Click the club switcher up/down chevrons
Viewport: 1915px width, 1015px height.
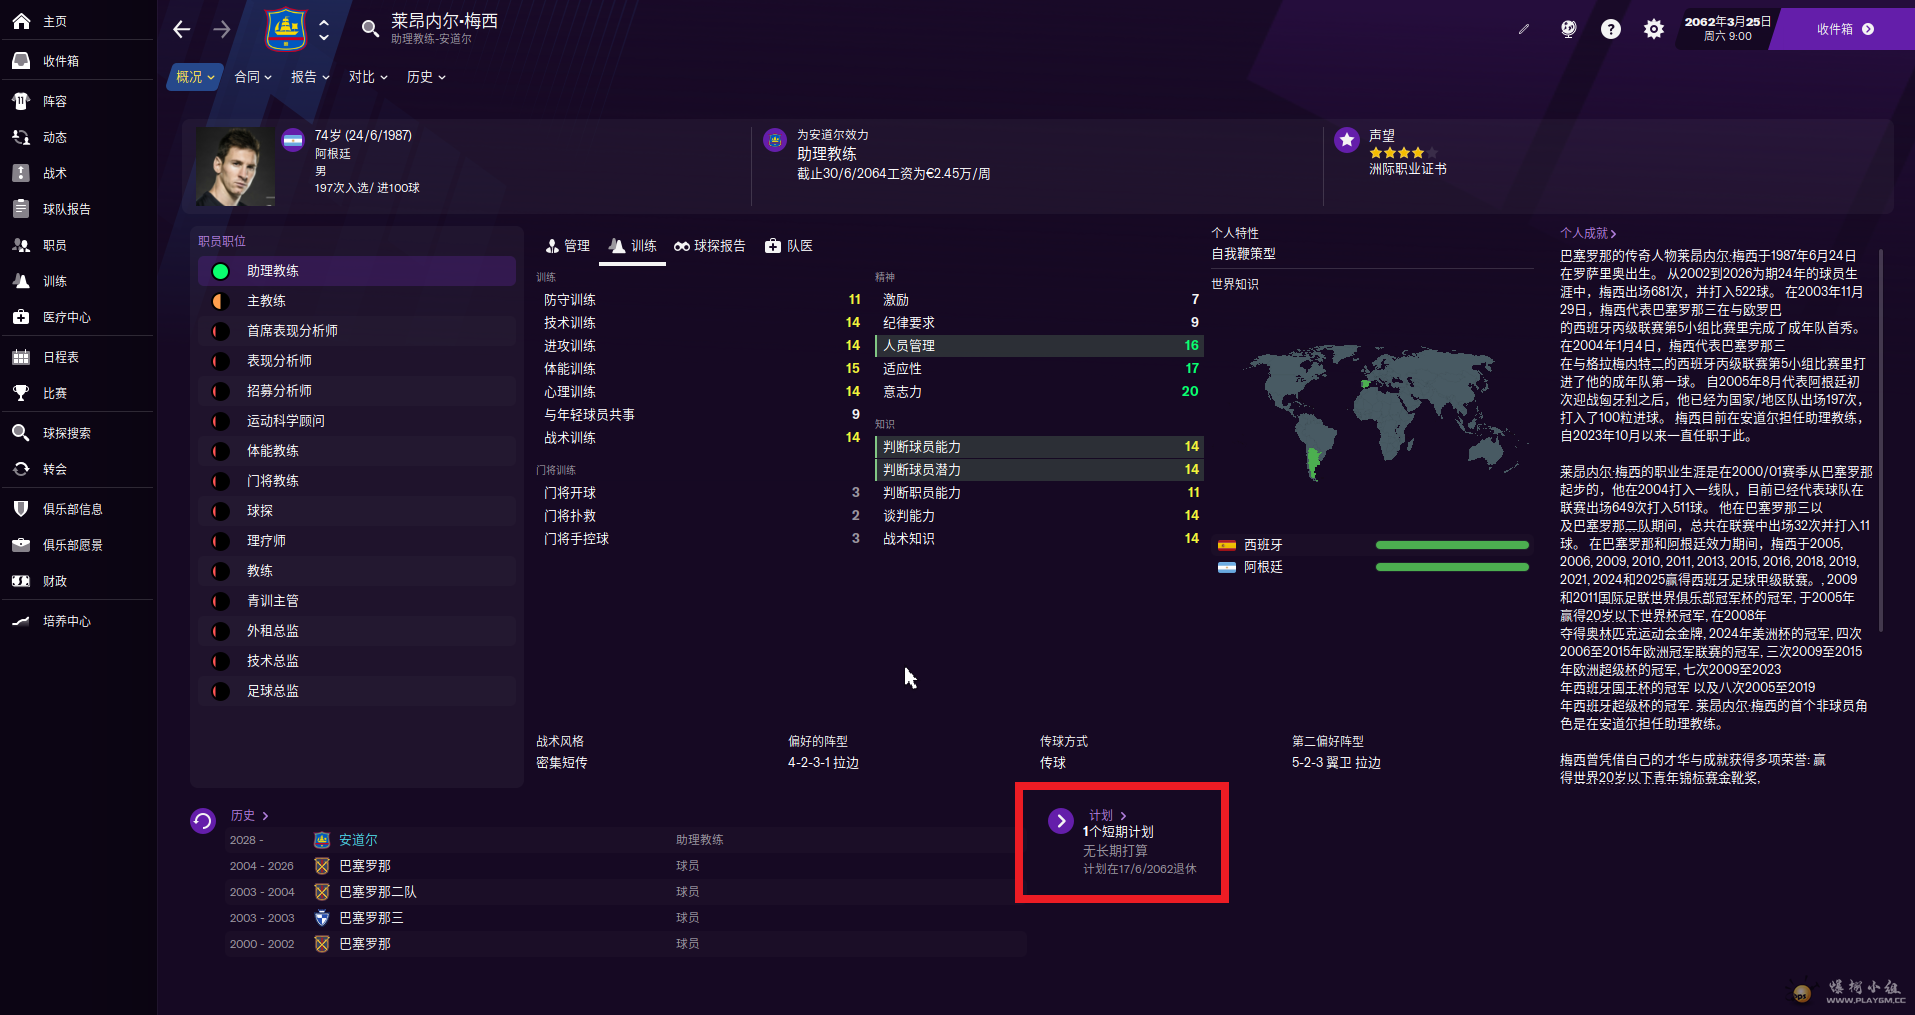coord(323,29)
